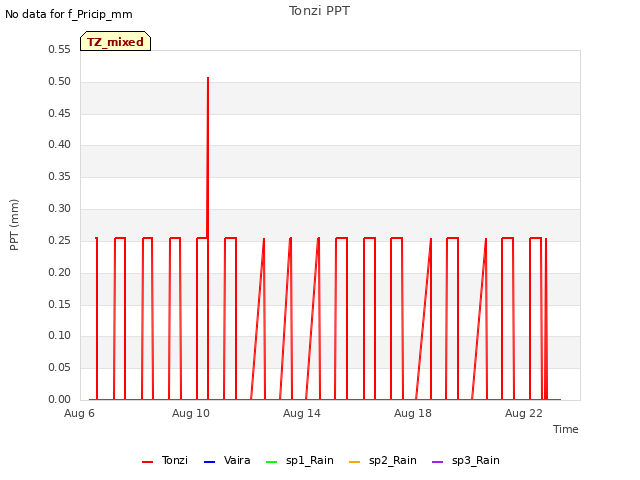Screen dimensions: 640x480
Task: Click the blue Vaira legend color marker
Action: [209, 462]
